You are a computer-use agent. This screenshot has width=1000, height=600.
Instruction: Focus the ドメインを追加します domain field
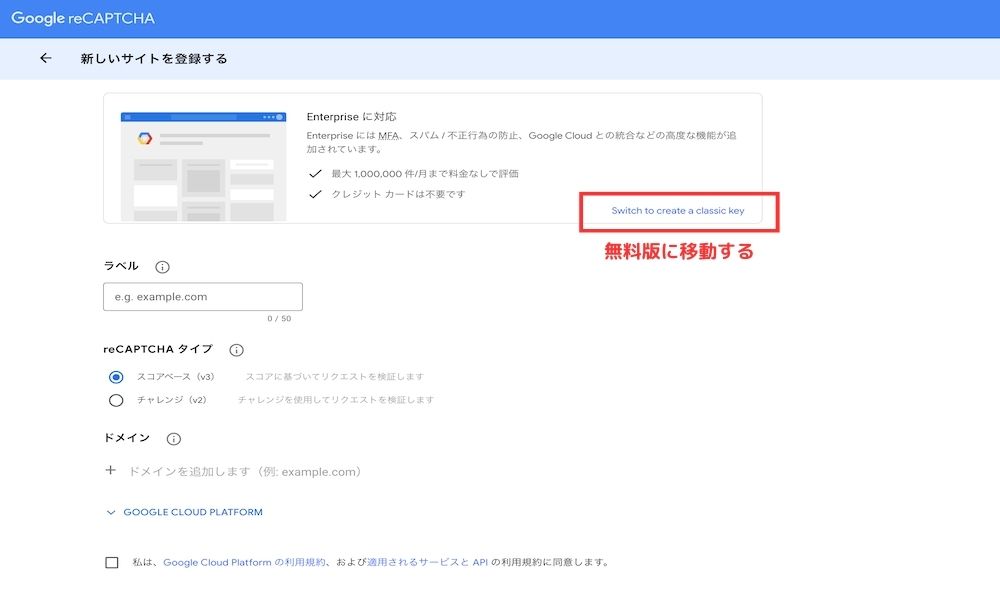pos(245,472)
